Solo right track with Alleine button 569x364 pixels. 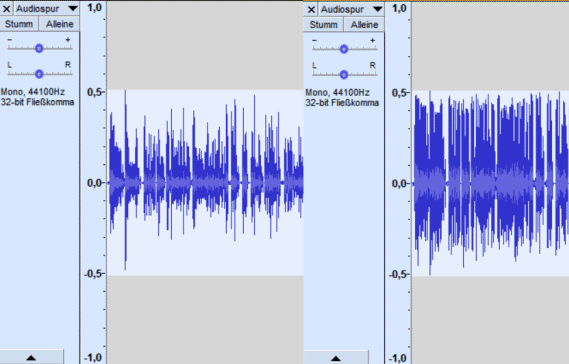(x=364, y=25)
